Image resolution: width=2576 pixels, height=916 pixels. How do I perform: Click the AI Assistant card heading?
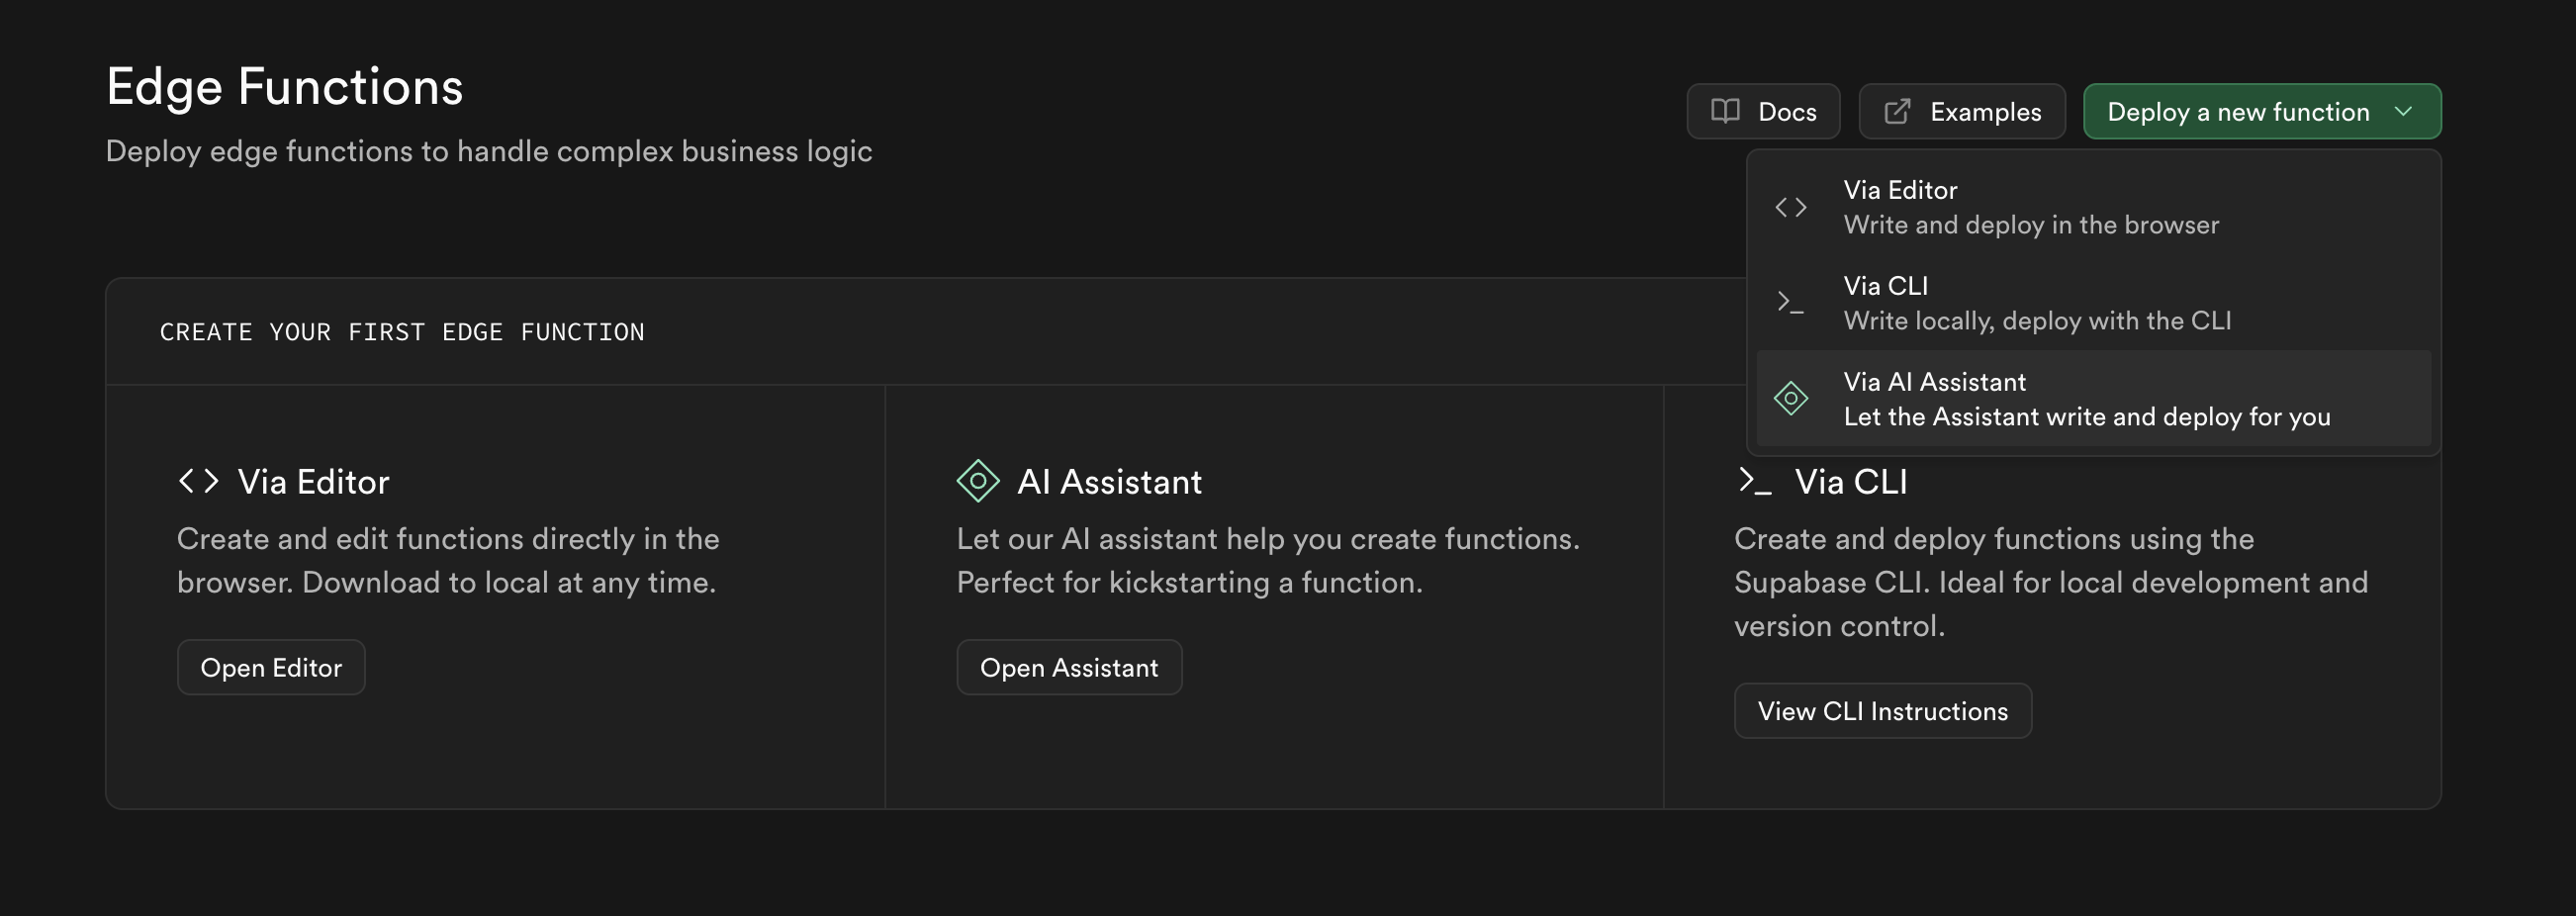(1109, 482)
